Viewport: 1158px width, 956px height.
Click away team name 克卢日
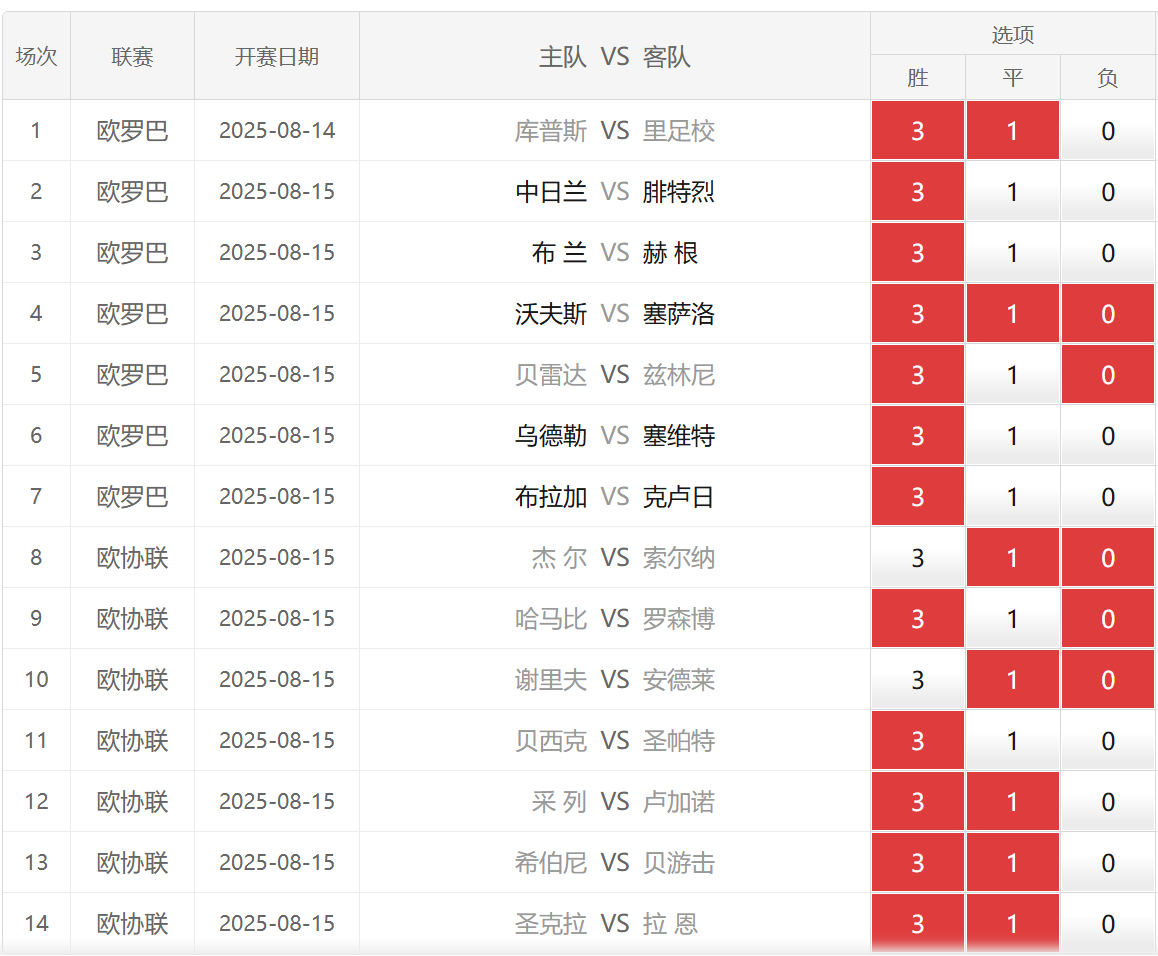coord(679,496)
